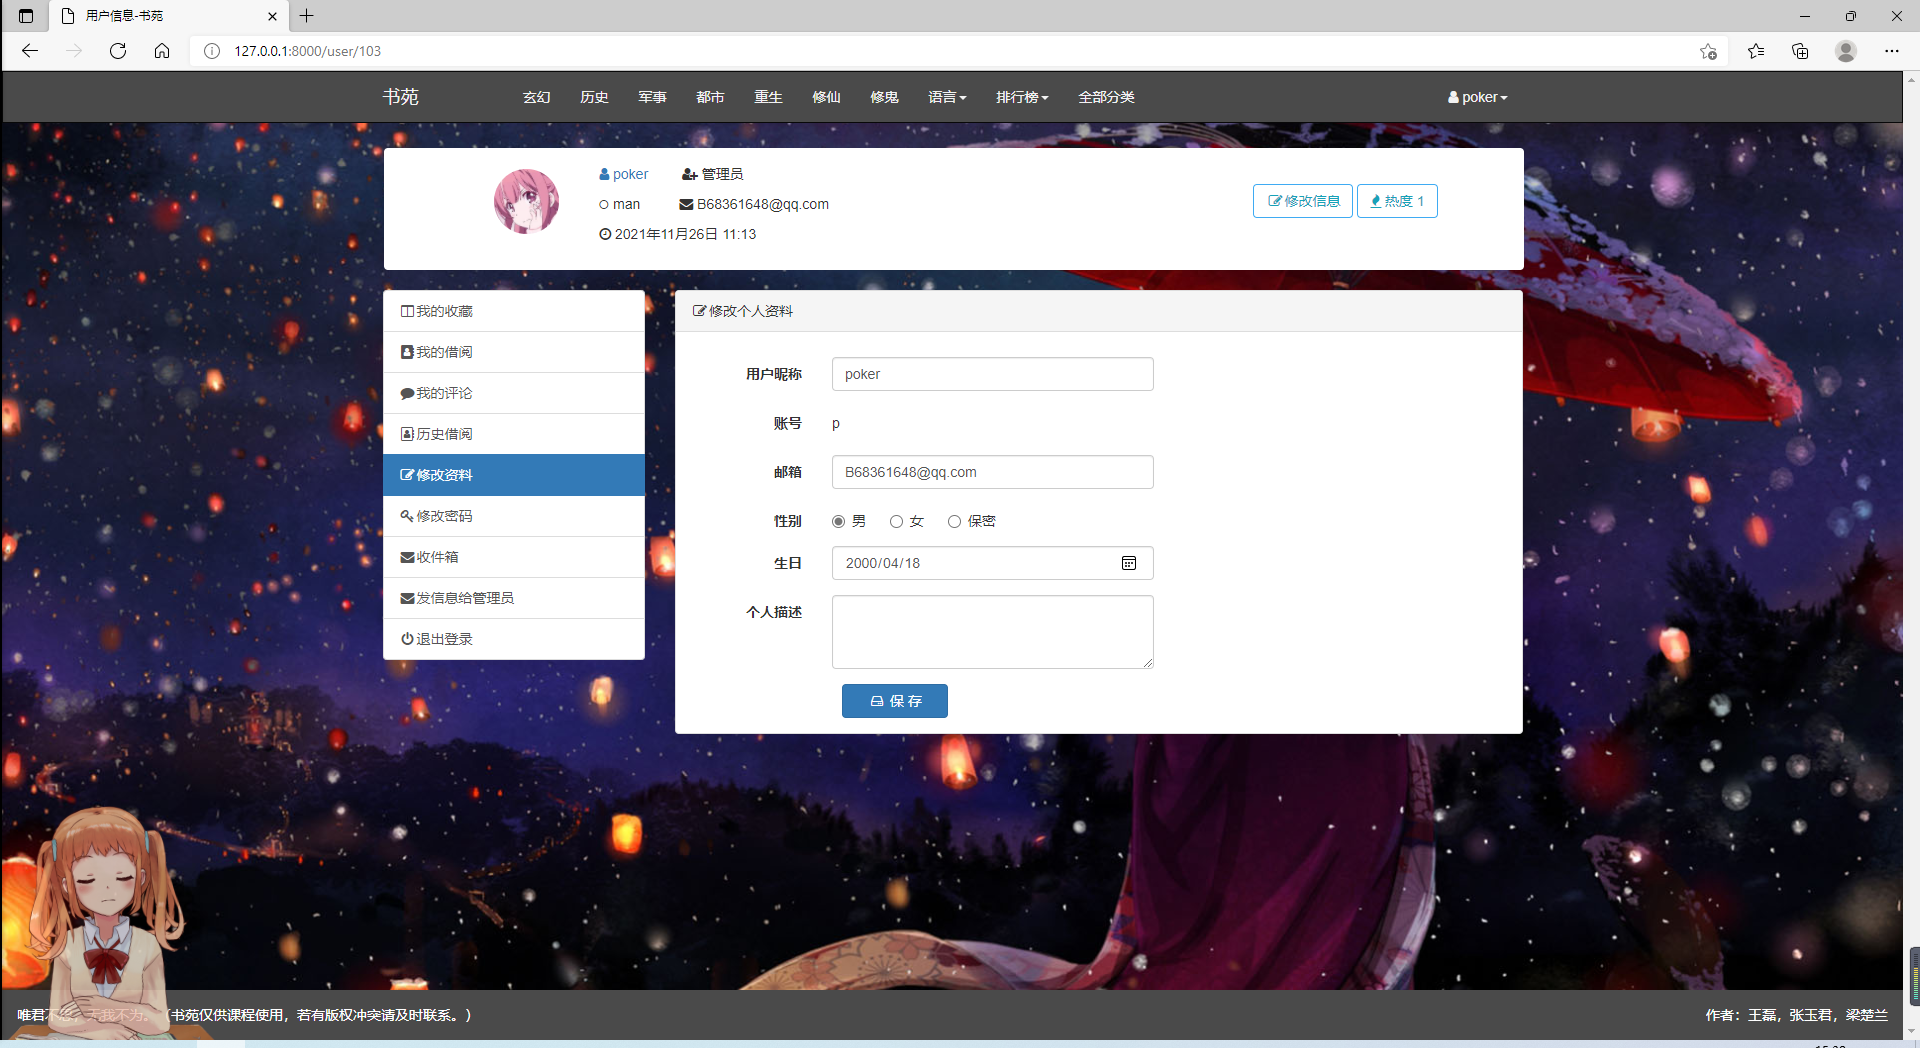Click the 生日 date field
Viewport: 1920px width, 1048px height.
pyautogui.click(x=993, y=563)
